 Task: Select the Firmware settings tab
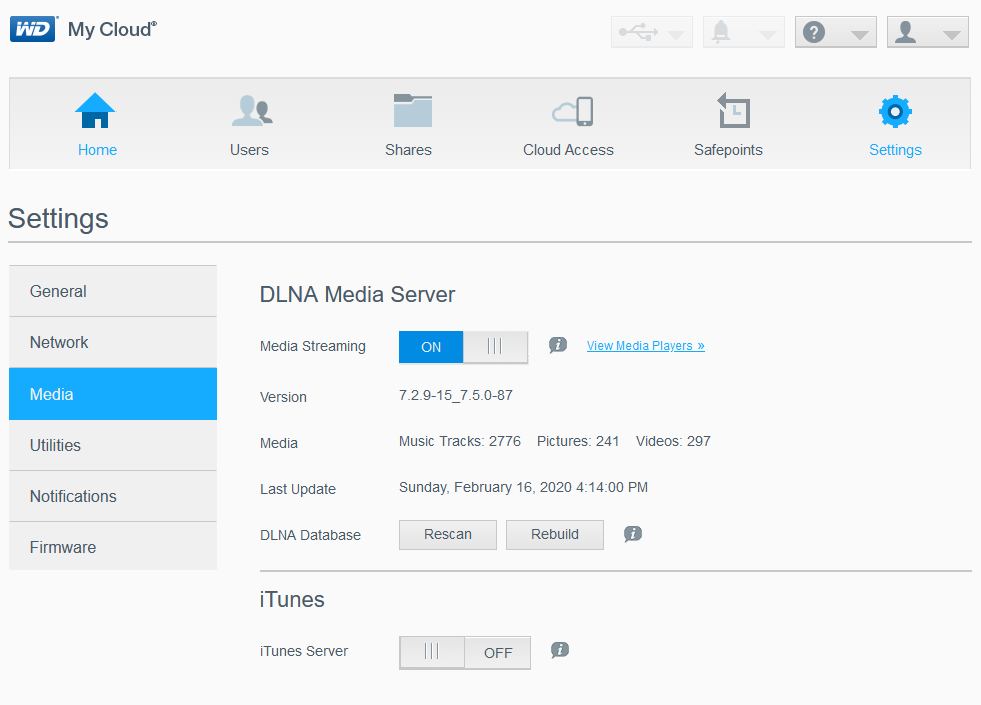113,547
